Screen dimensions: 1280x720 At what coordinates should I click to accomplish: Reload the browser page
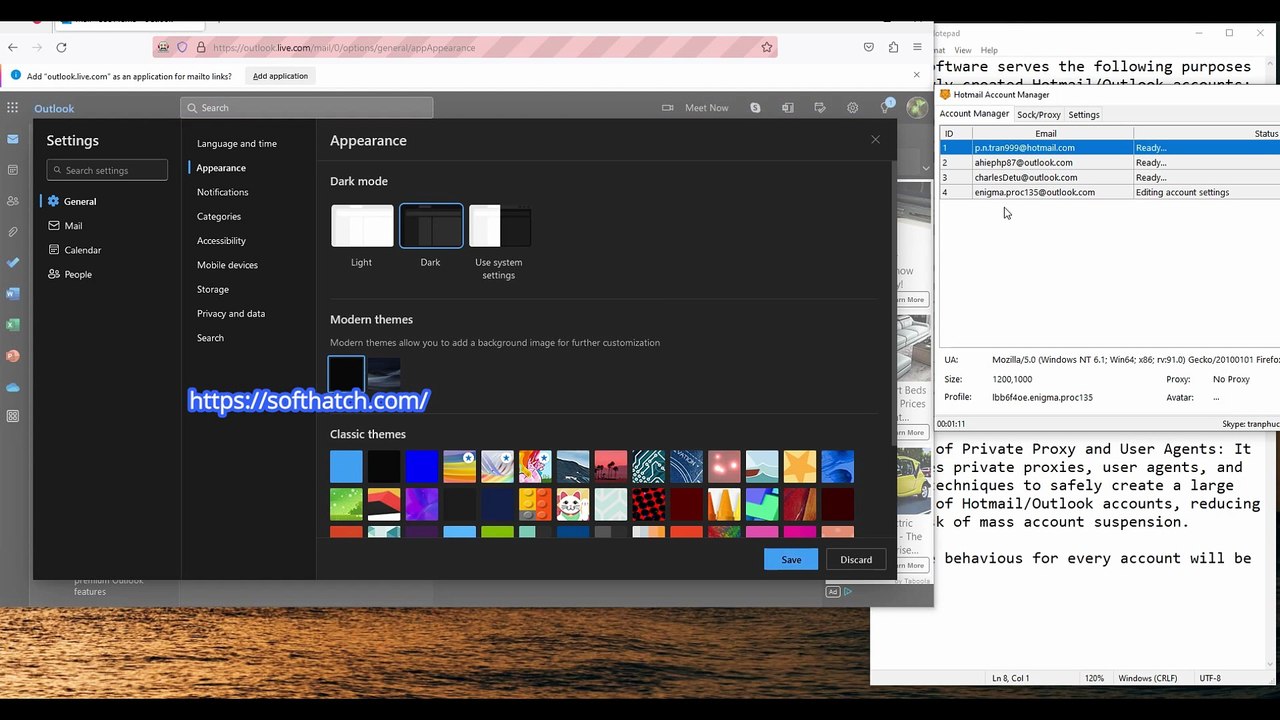pyautogui.click(x=62, y=47)
